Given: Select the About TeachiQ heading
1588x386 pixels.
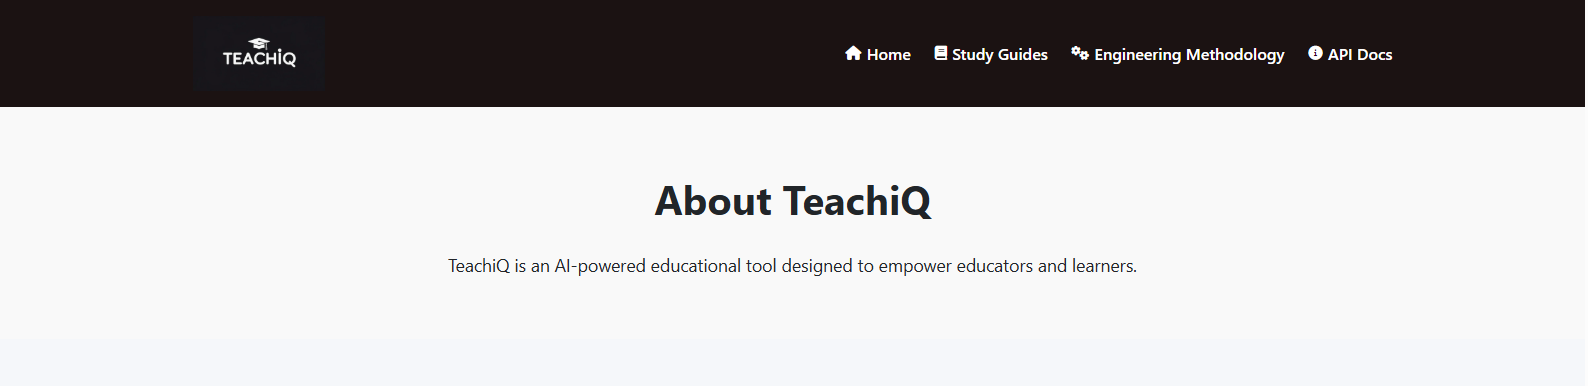Looking at the screenshot, I should click(793, 201).
